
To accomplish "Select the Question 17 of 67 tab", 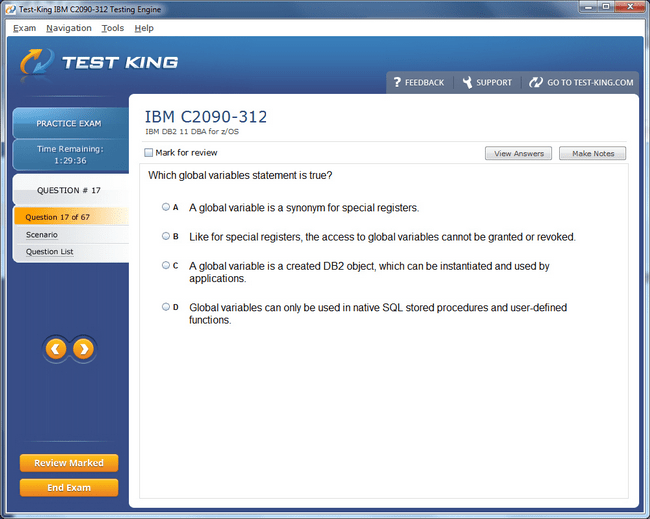I will pyautogui.click(x=71, y=217).
